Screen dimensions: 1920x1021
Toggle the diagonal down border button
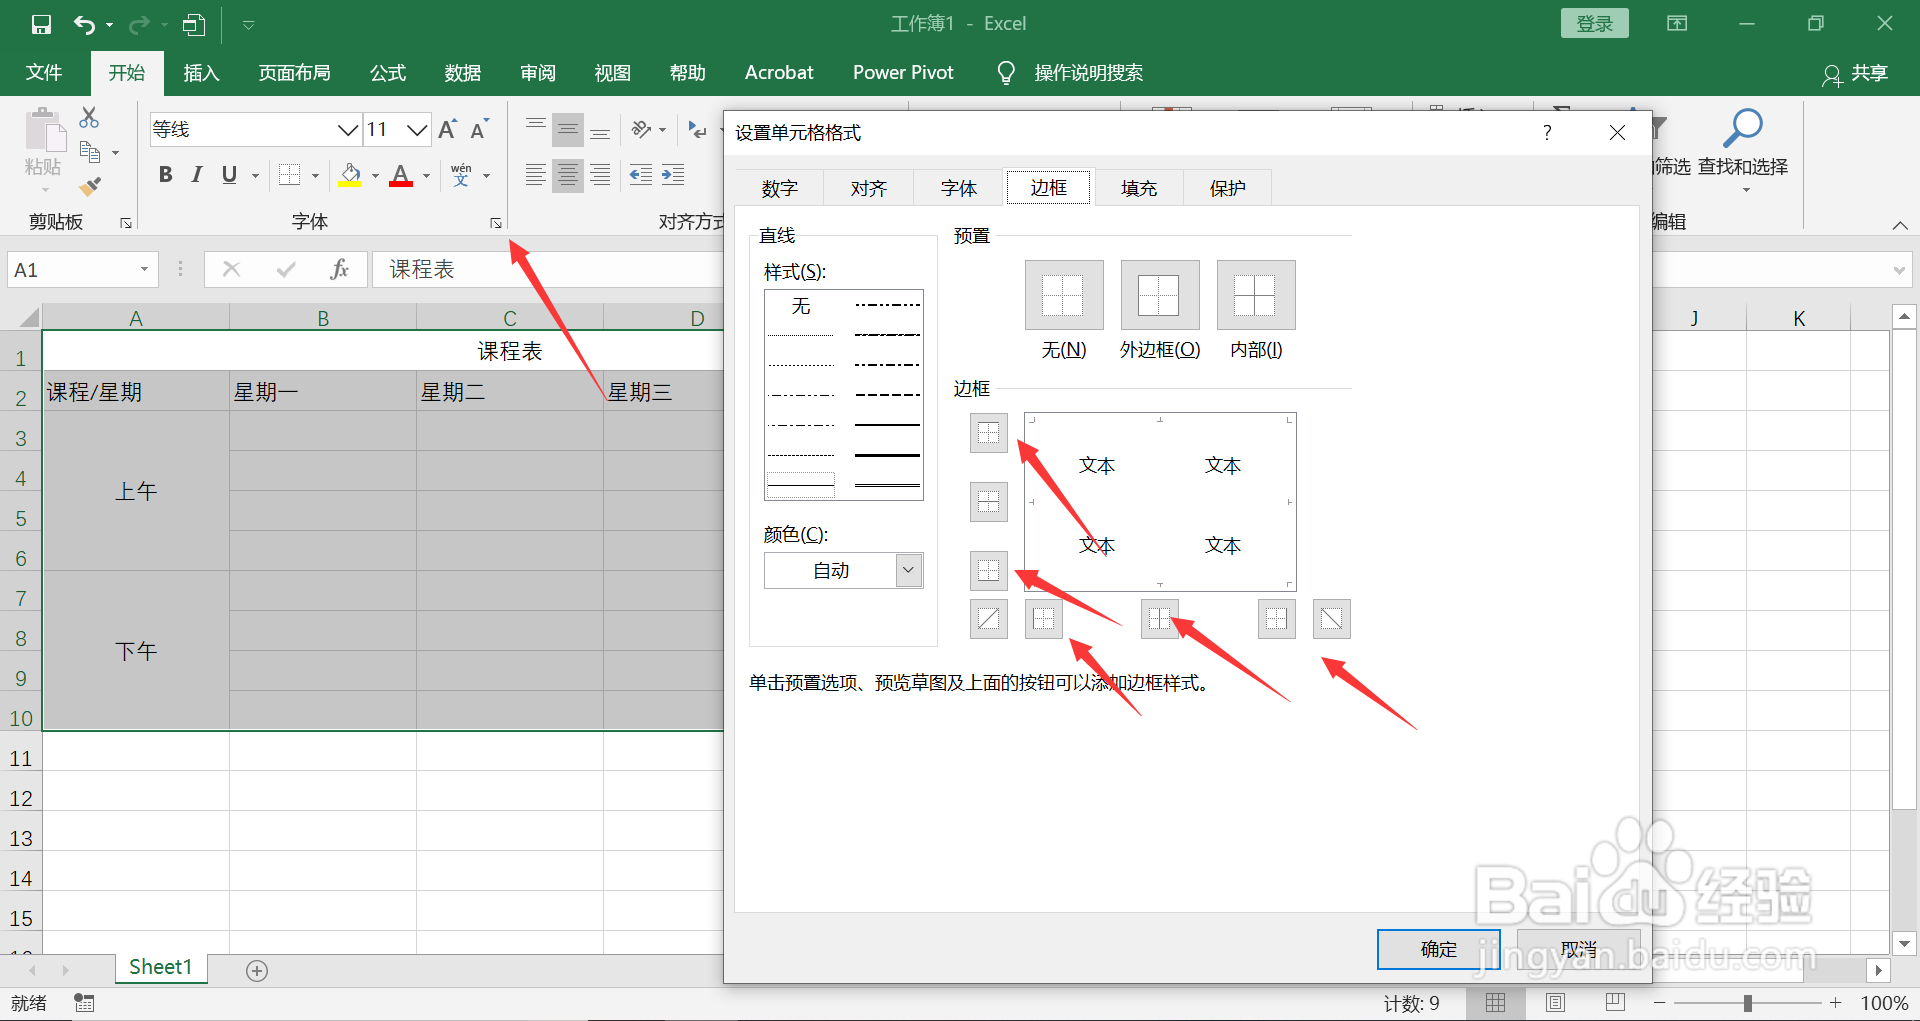click(1331, 618)
